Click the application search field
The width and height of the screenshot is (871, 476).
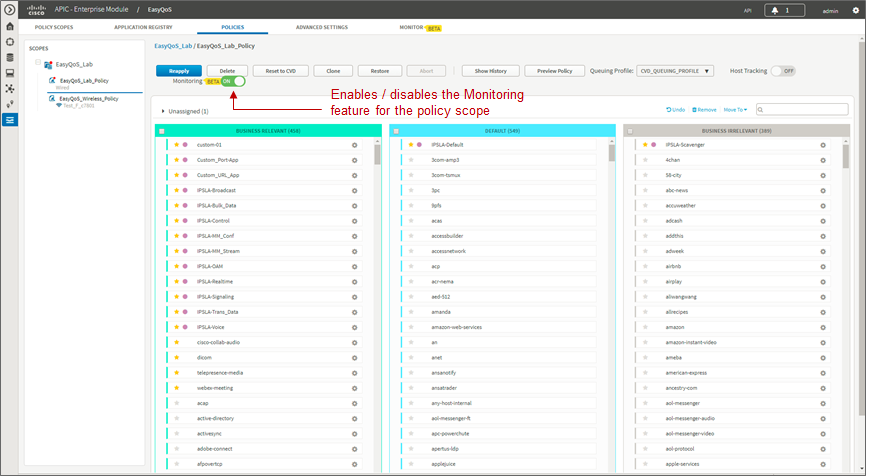point(802,109)
